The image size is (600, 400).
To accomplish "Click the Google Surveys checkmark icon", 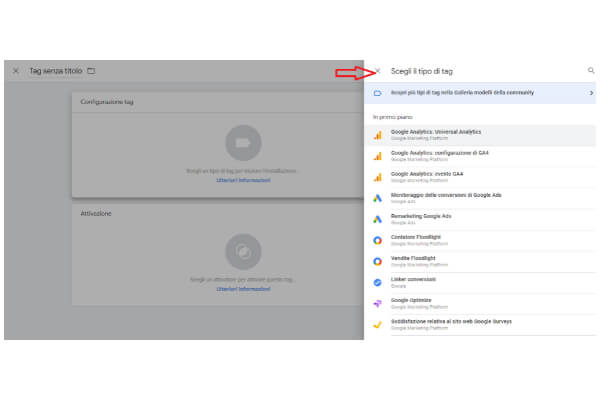I will point(378,325).
